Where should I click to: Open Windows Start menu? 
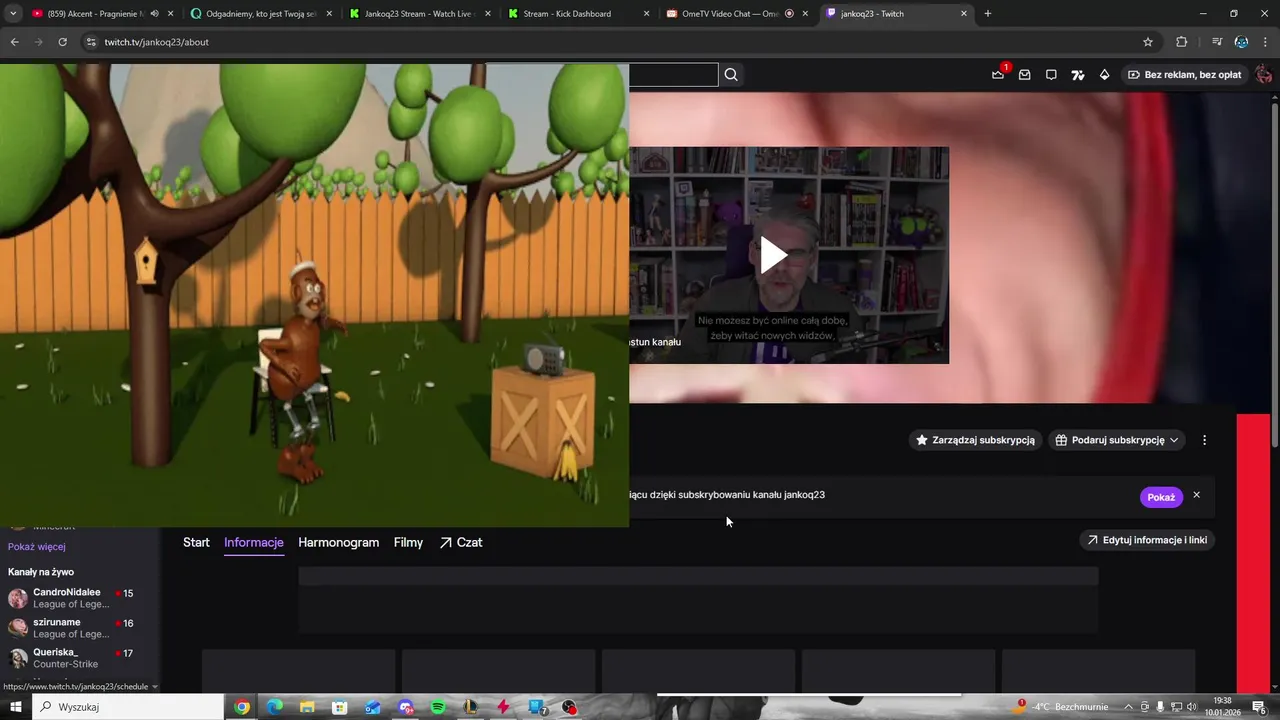[16, 707]
